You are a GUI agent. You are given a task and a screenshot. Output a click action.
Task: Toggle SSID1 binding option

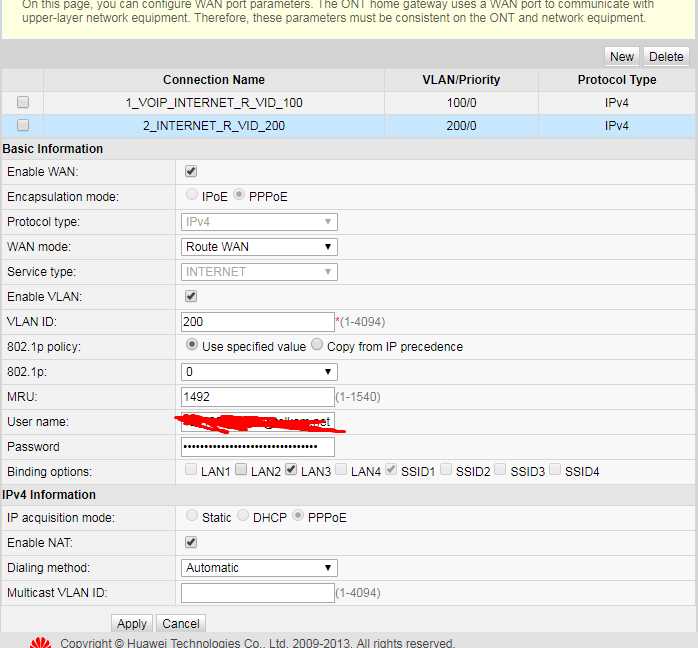(391, 470)
